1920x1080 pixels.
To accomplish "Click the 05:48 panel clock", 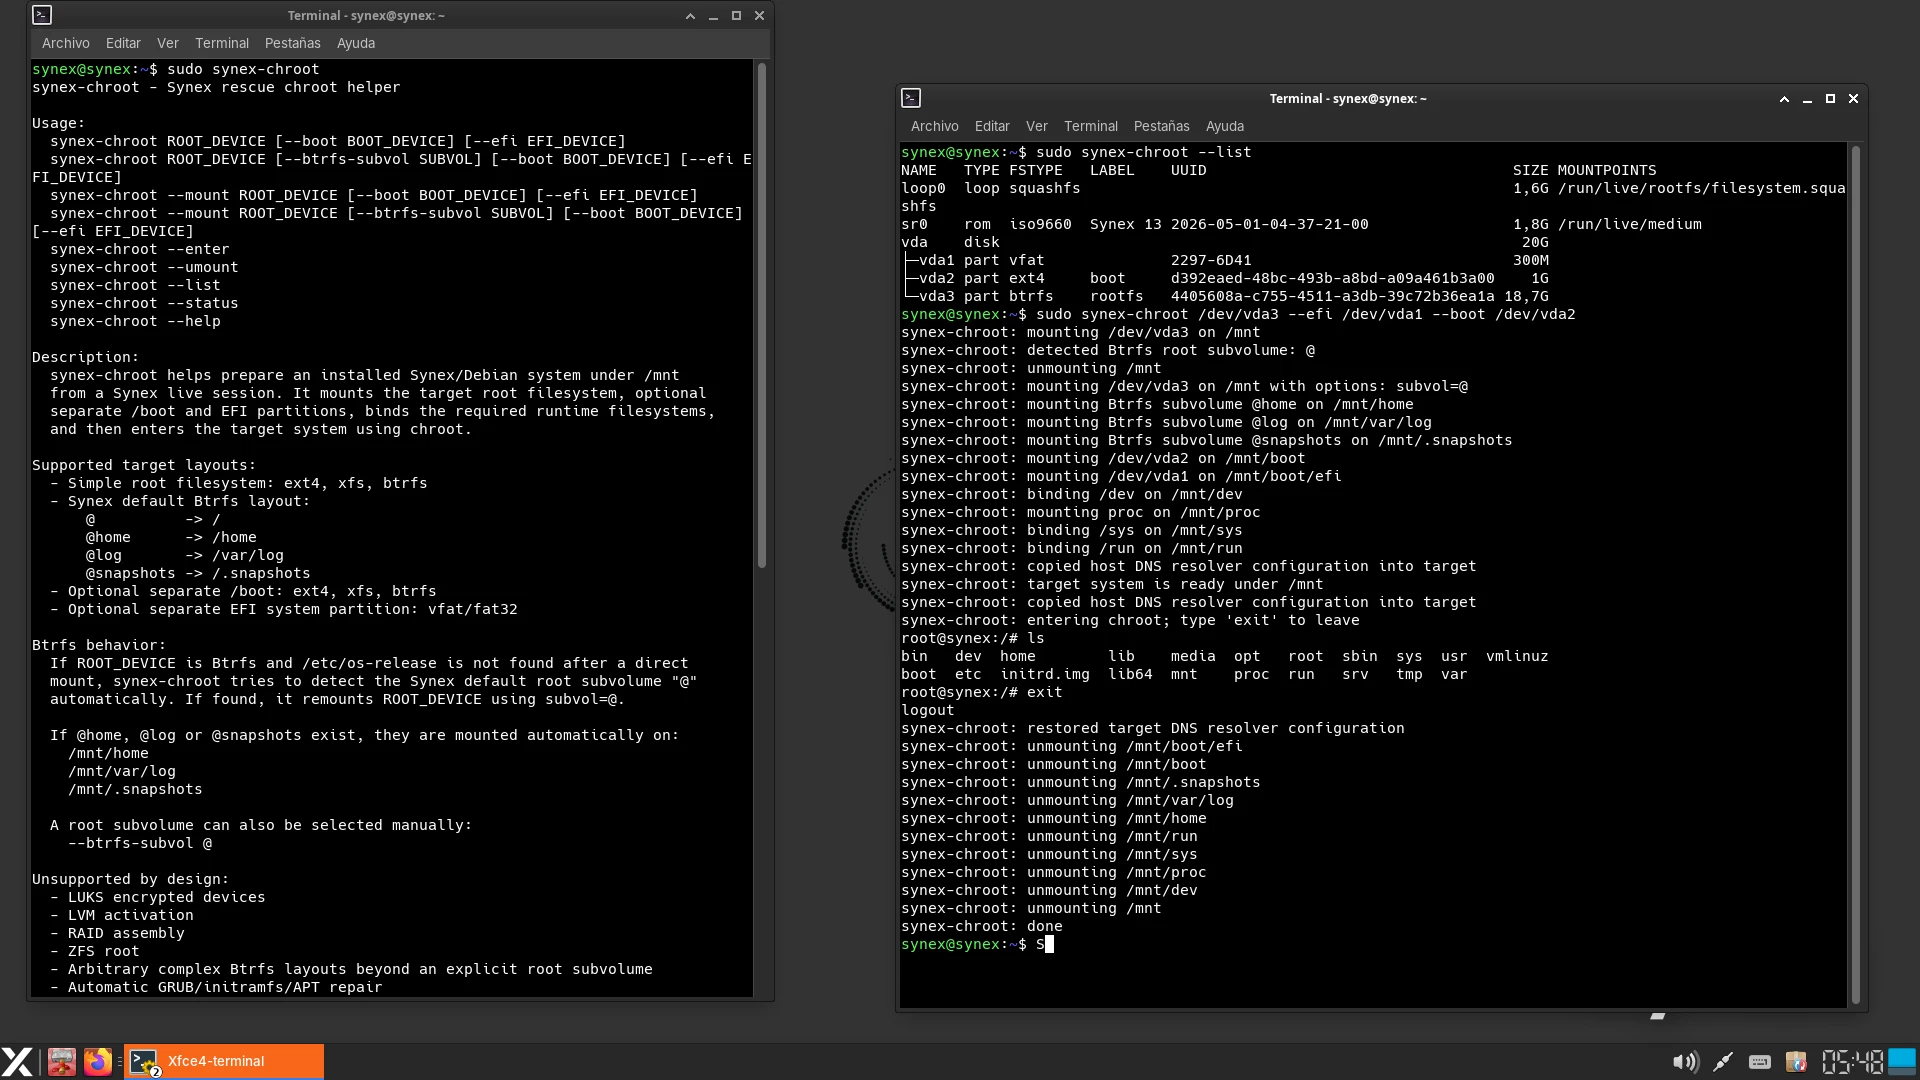I will coord(1852,1062).
